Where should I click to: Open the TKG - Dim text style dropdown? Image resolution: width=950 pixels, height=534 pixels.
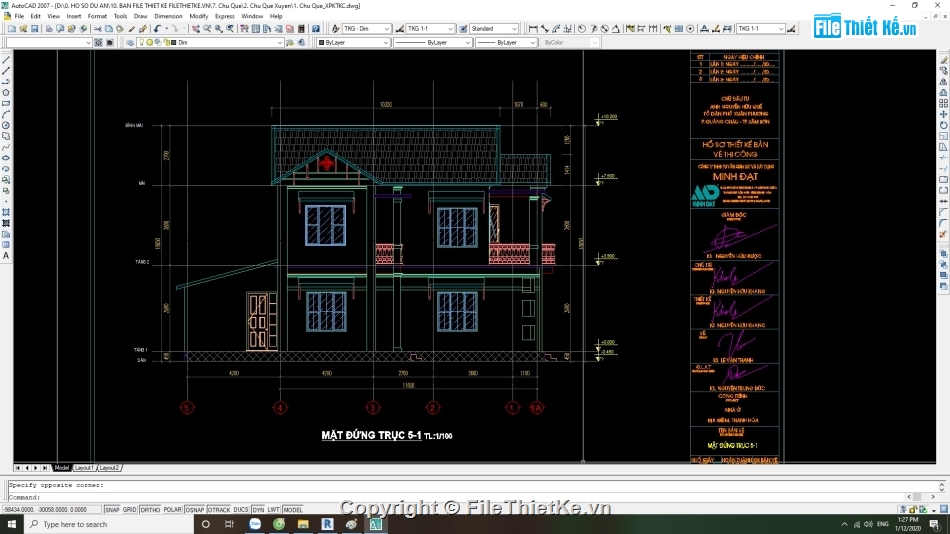click(x=367, y=28)
